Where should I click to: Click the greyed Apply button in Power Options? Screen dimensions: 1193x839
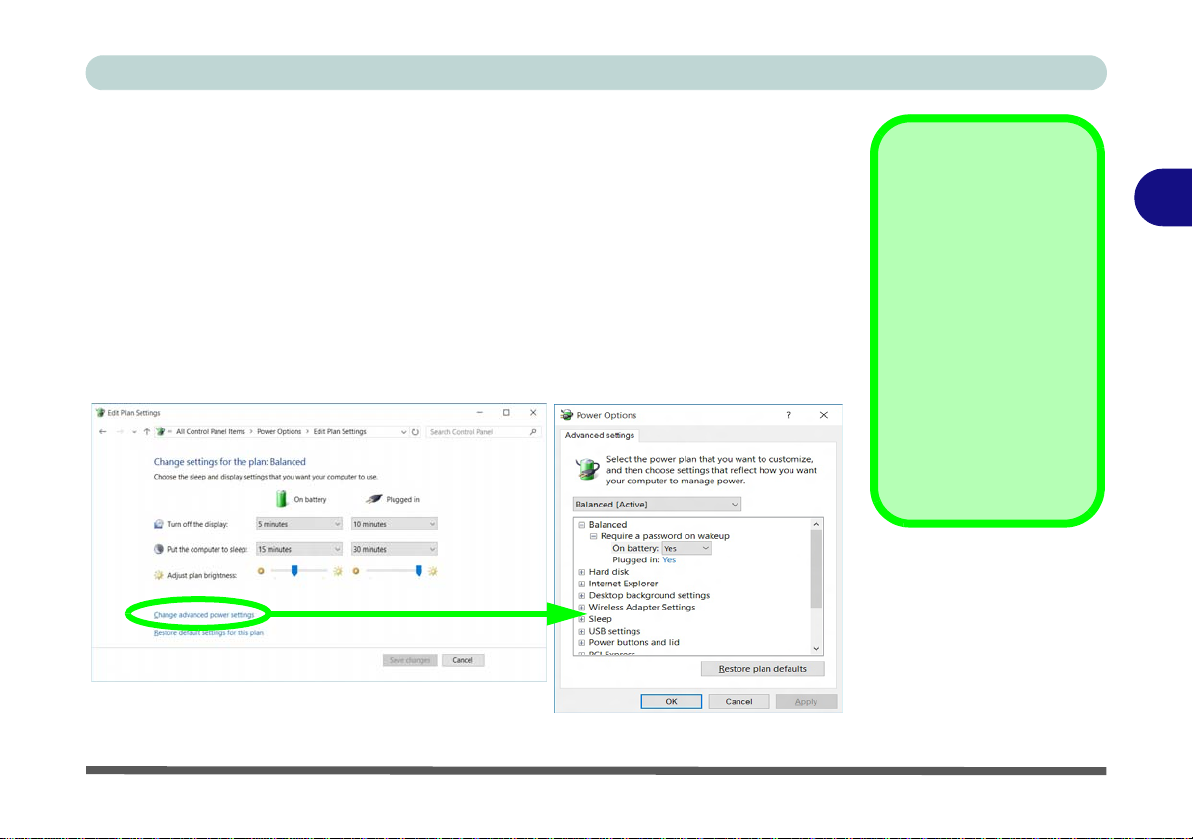806,701
